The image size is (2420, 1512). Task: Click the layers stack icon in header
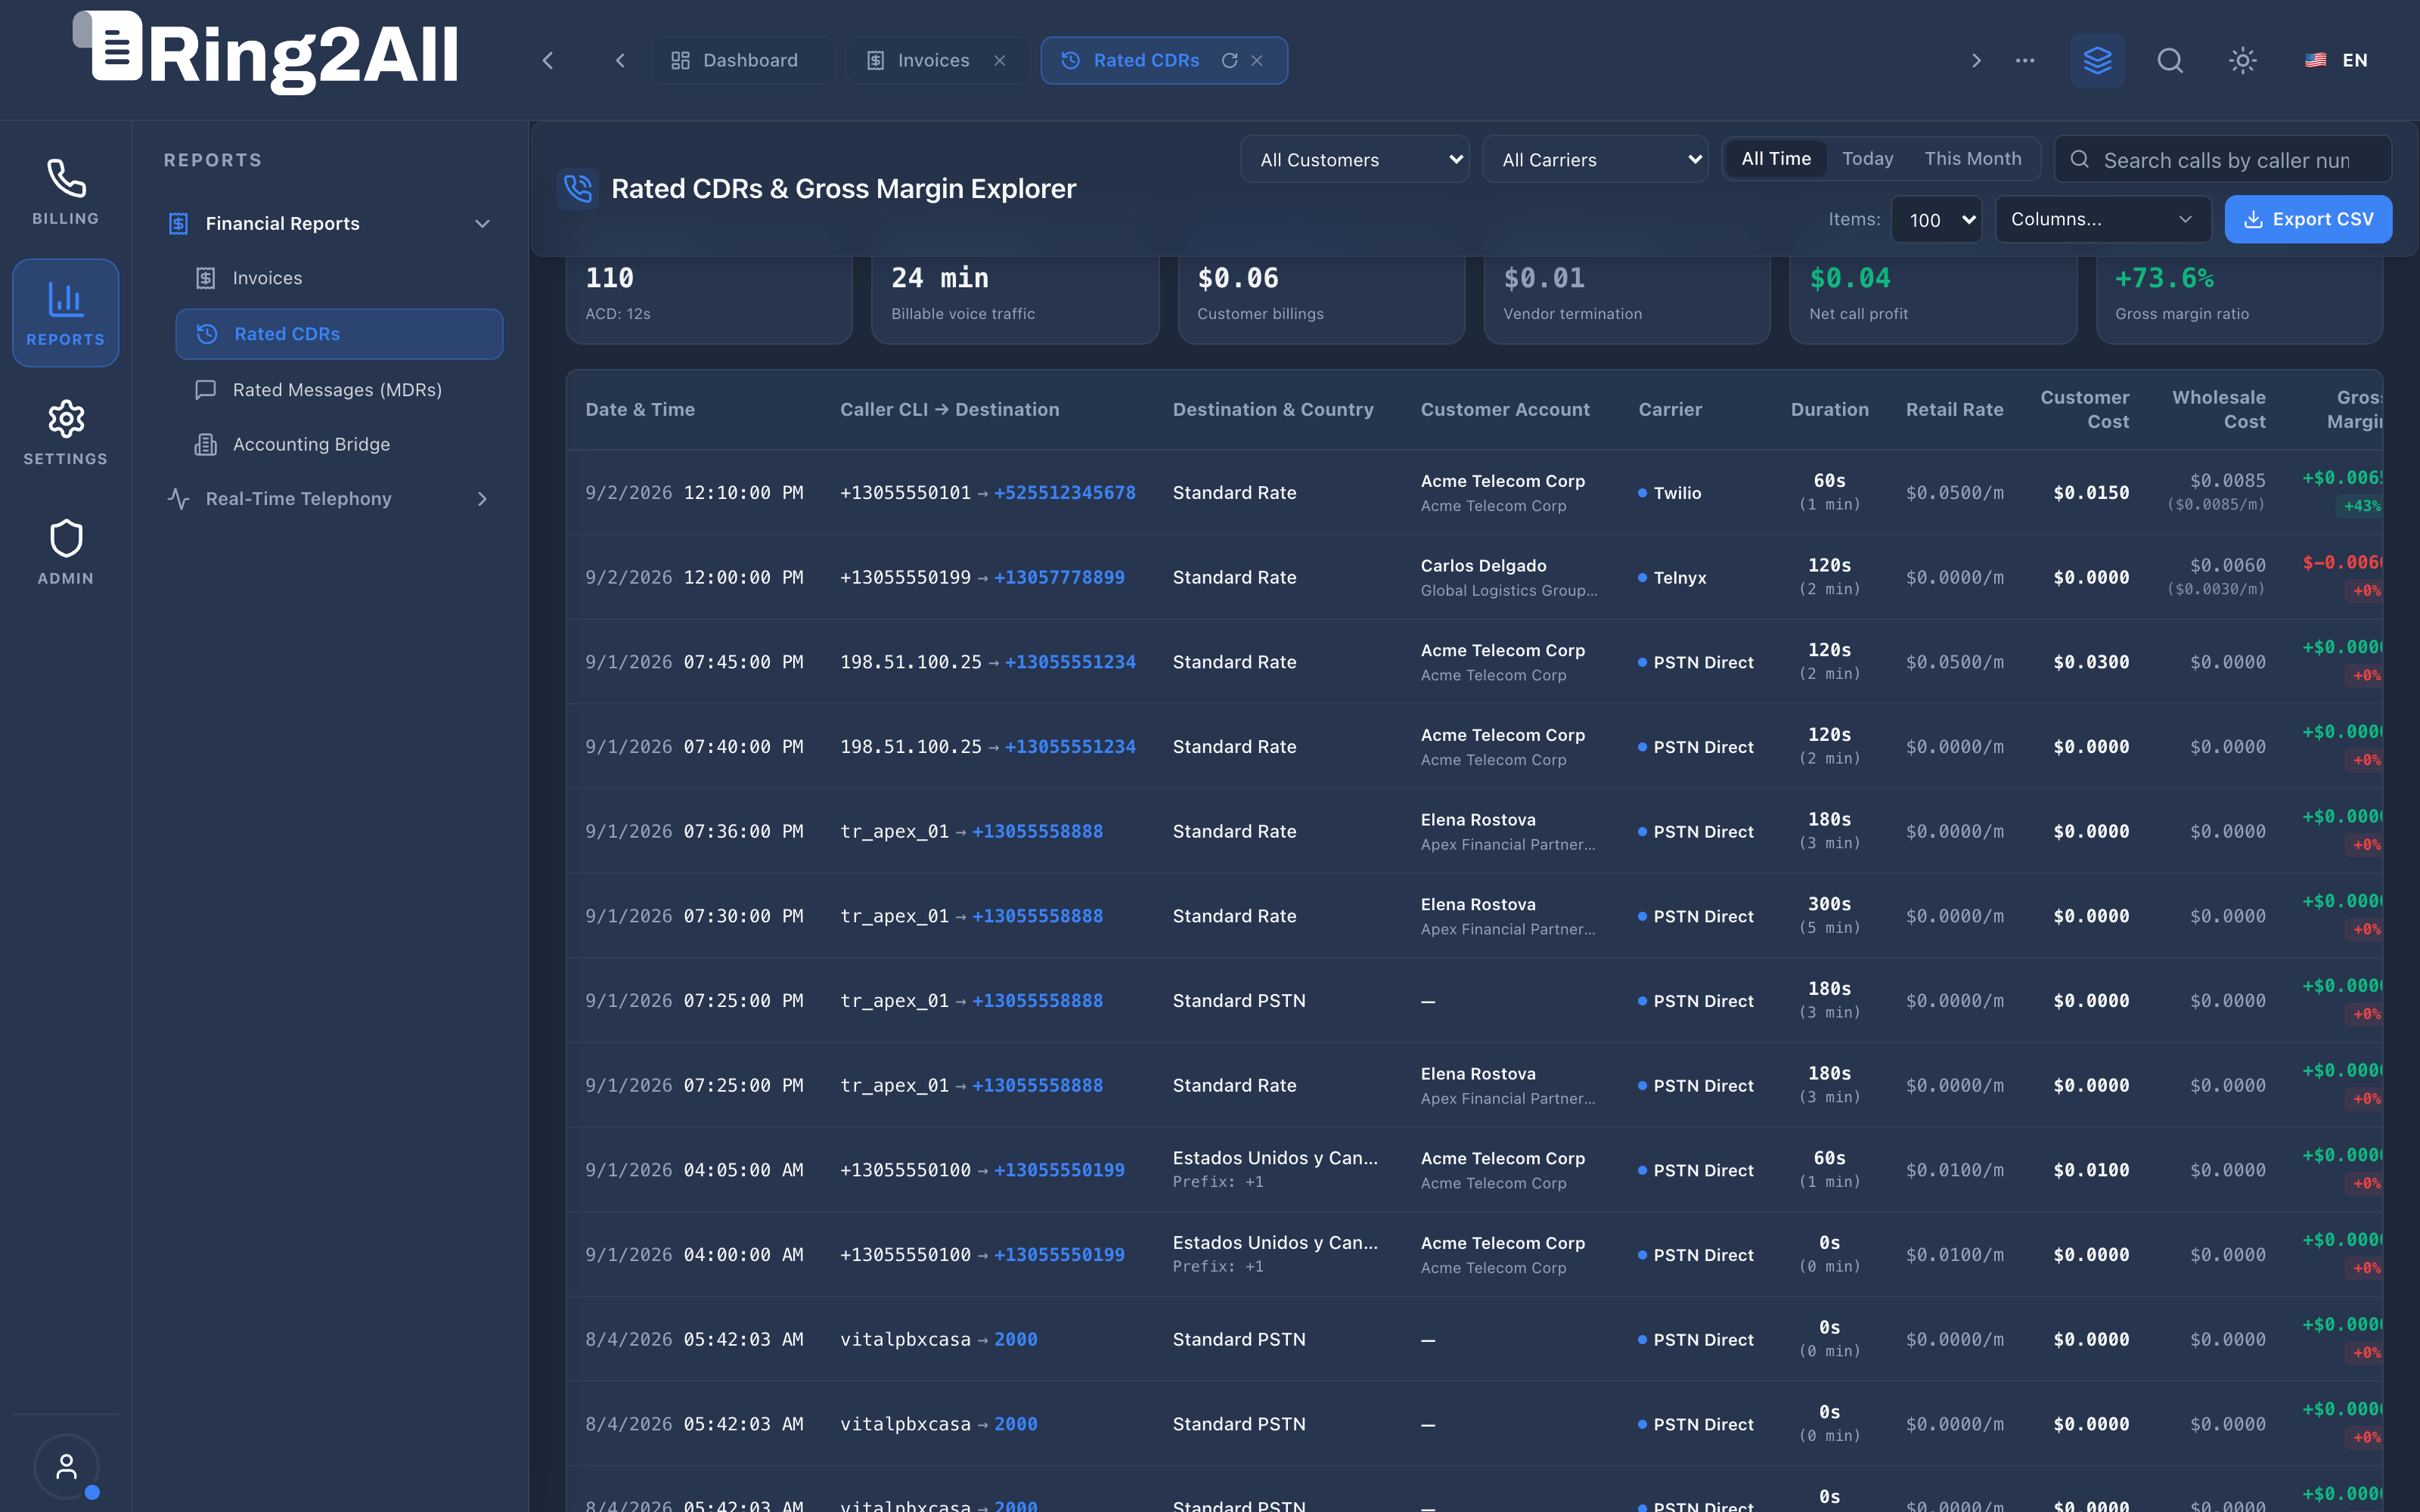[2097, 60]
